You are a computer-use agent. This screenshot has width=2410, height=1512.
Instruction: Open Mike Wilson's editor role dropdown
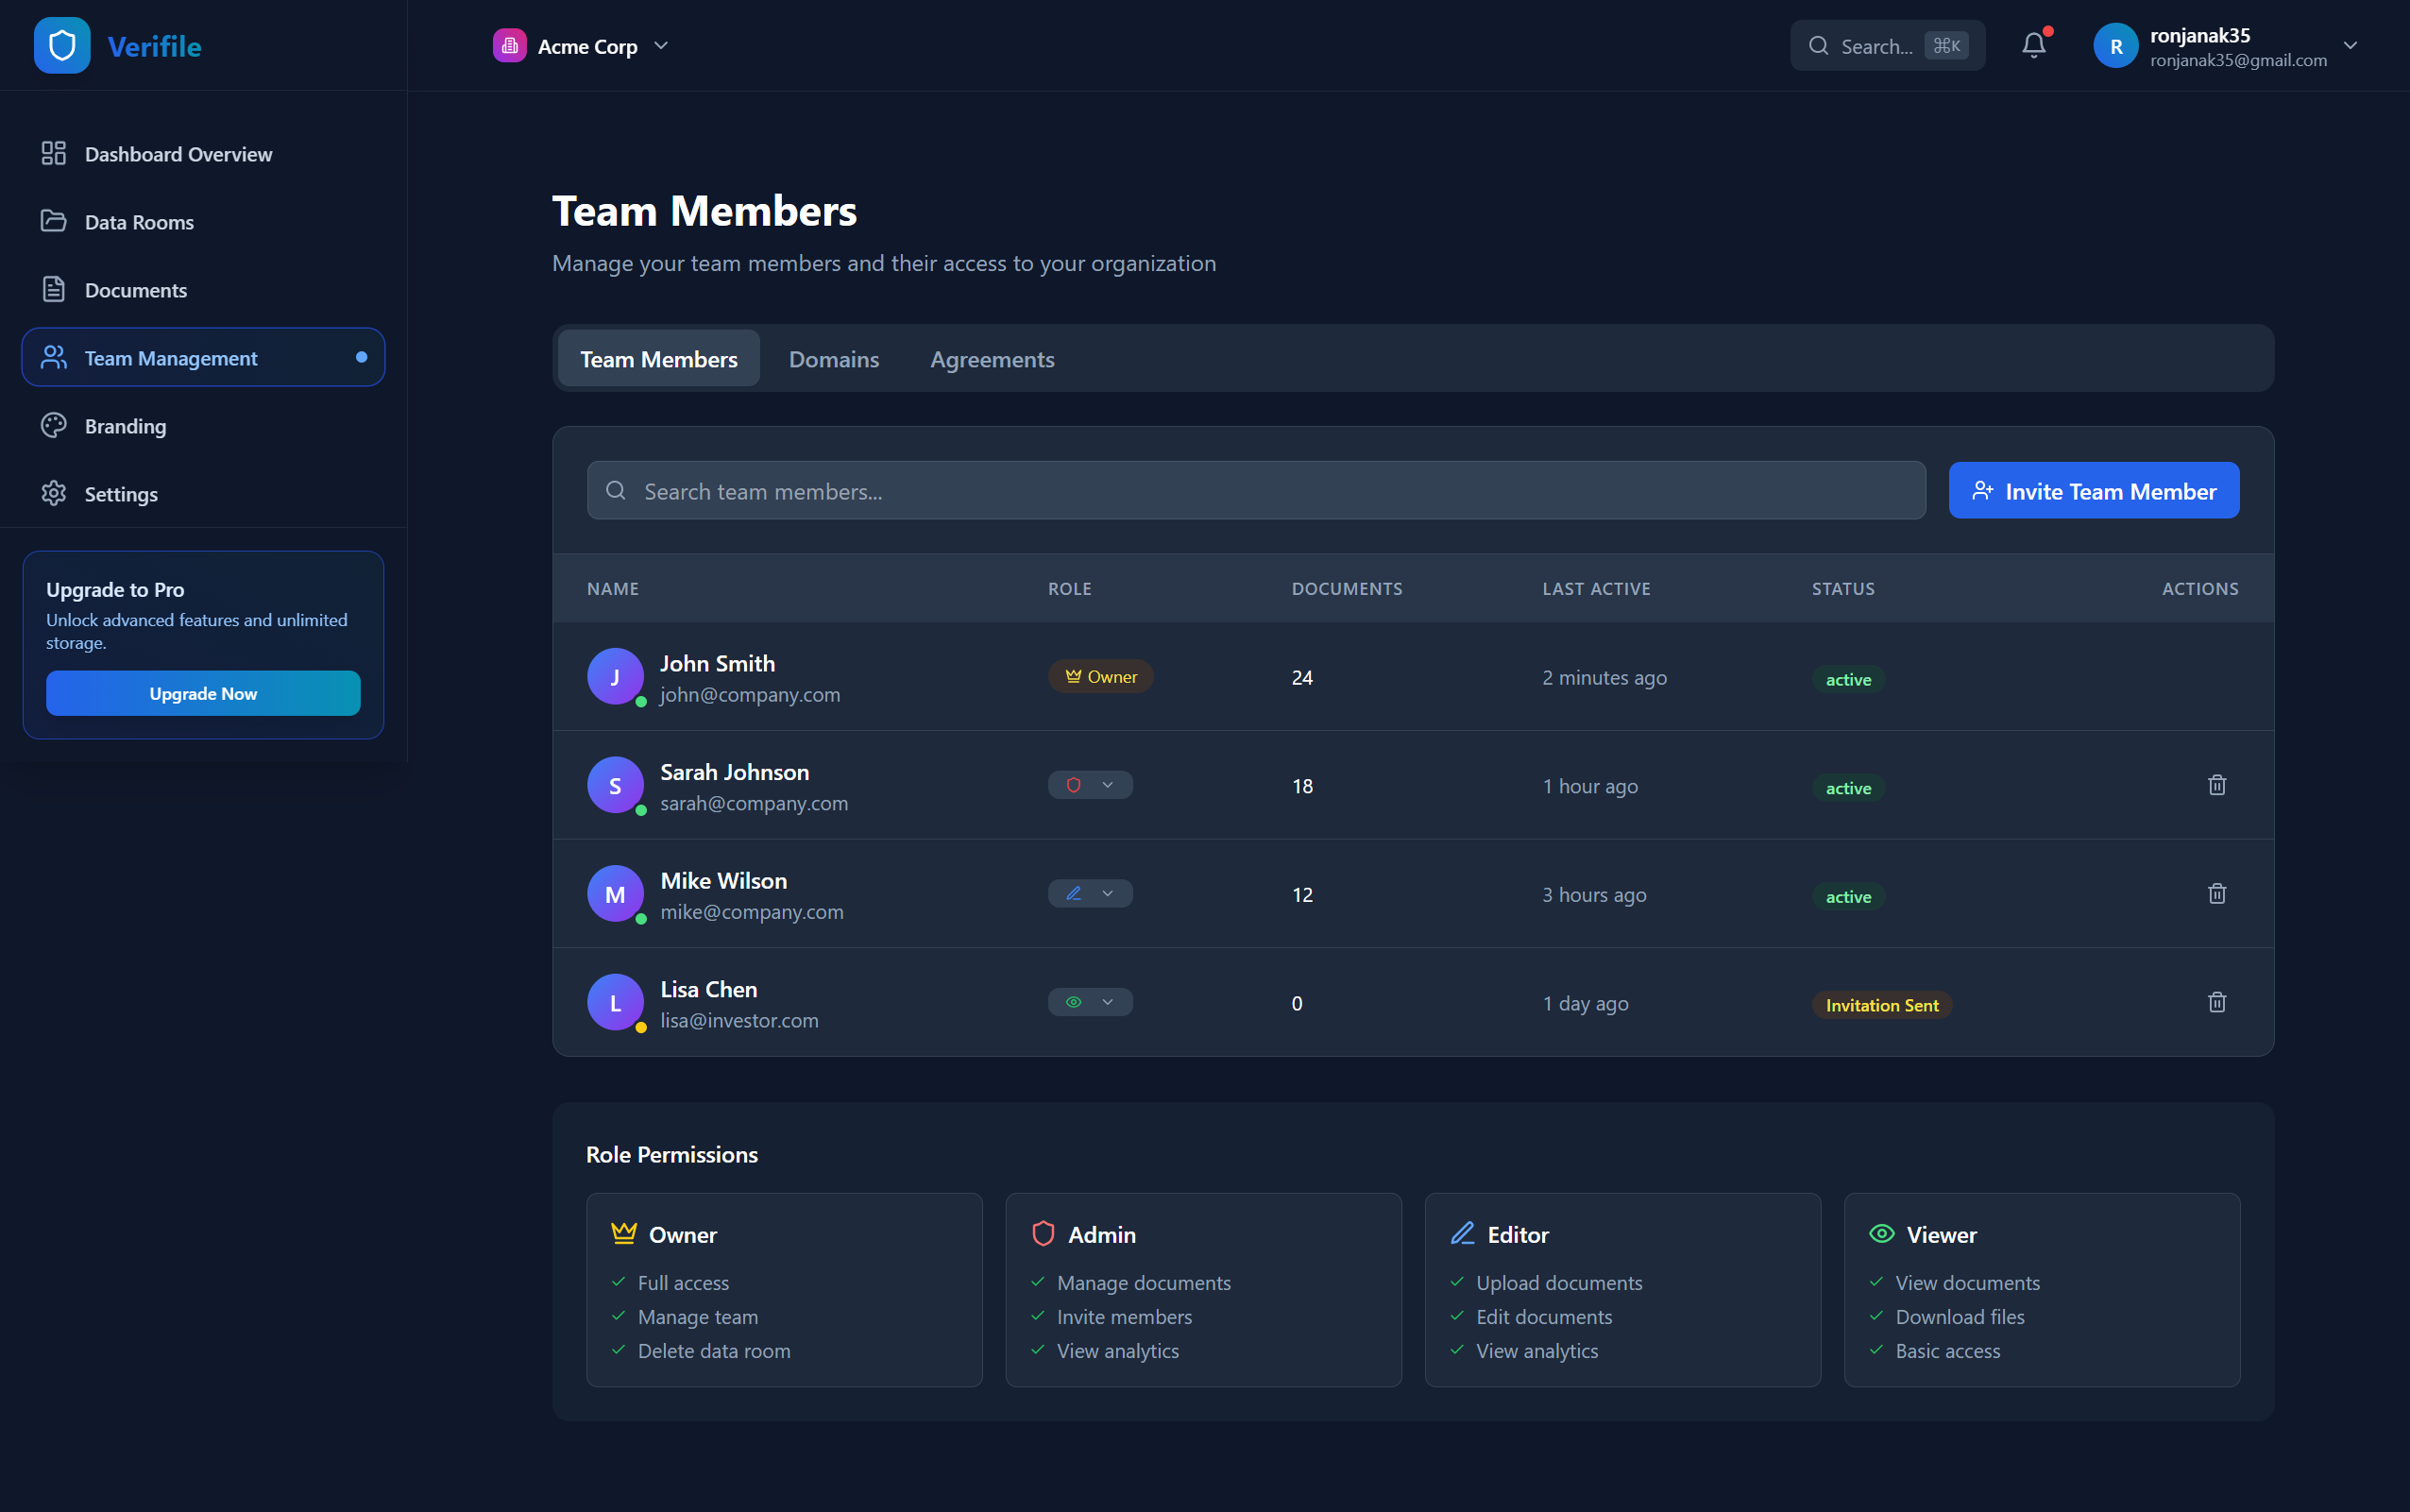tap(1090, 894)
